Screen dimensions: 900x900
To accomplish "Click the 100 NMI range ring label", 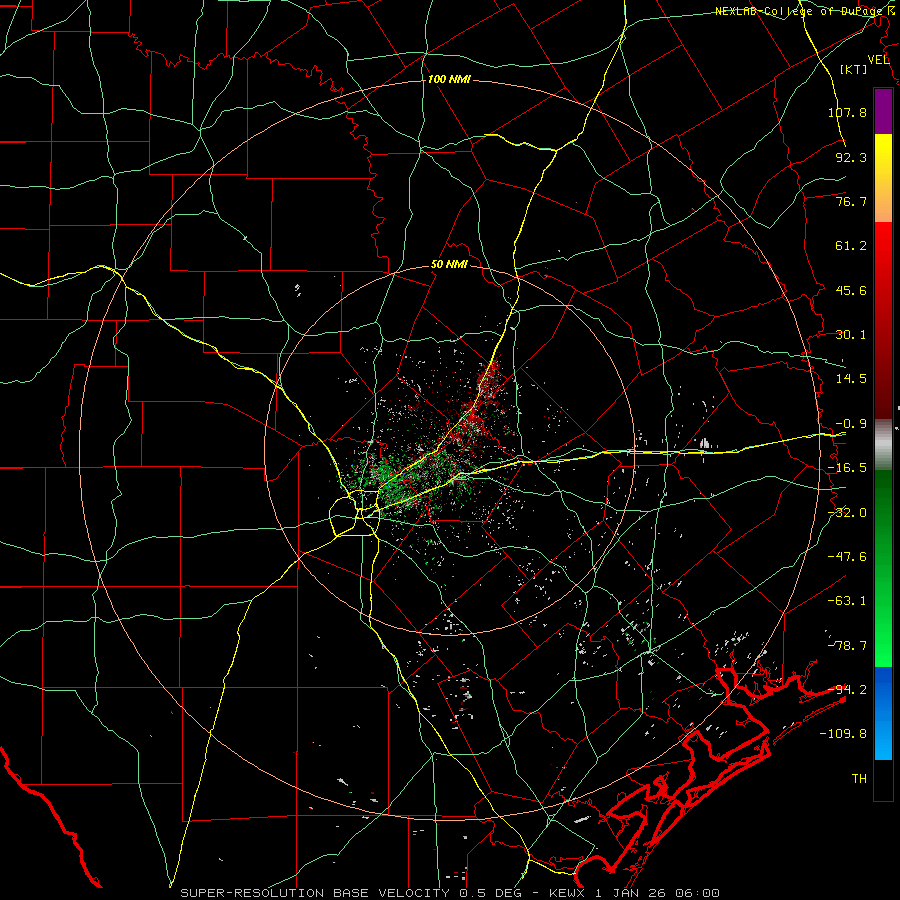I will tap(449, 79).
